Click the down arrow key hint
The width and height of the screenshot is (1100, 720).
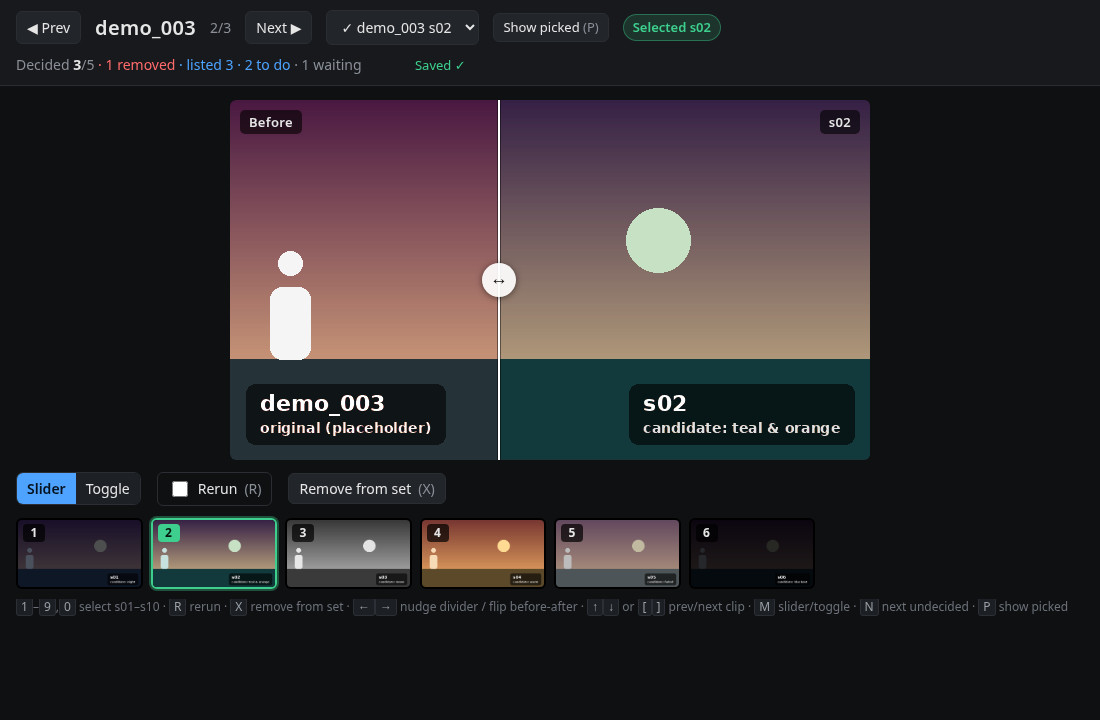[x=611, y=607]
